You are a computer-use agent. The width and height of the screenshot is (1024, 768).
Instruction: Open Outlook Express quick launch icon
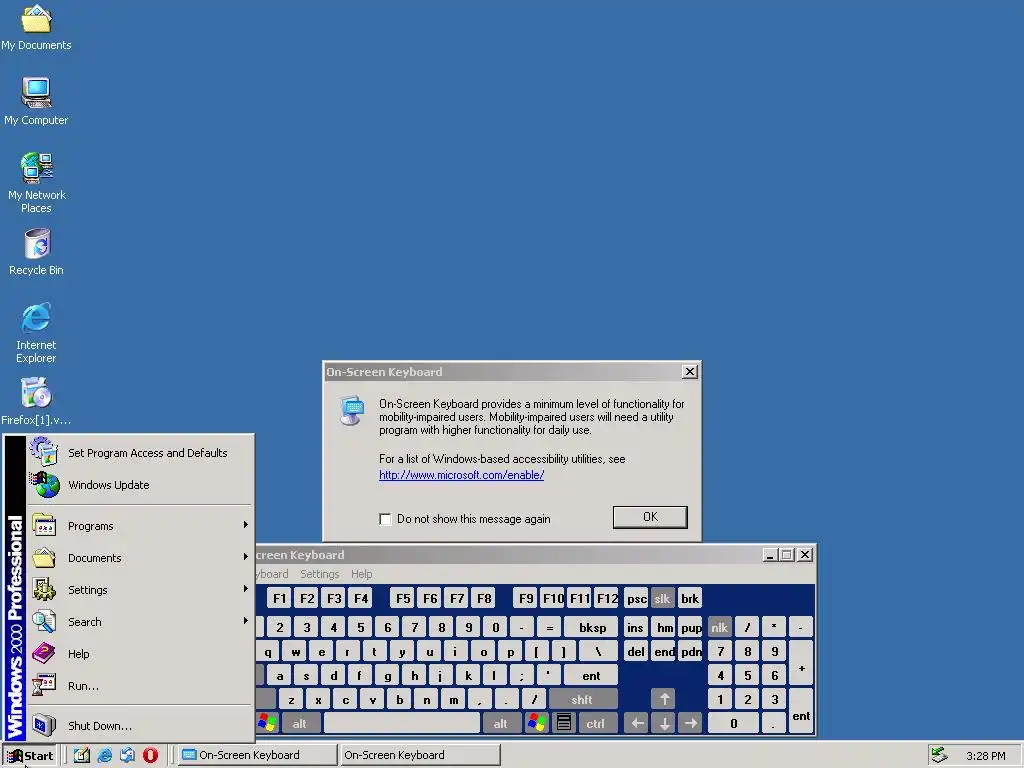point(127,755)
